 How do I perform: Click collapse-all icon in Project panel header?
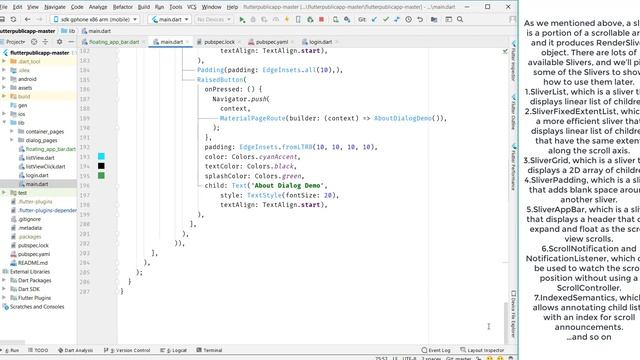pos(45,42)
